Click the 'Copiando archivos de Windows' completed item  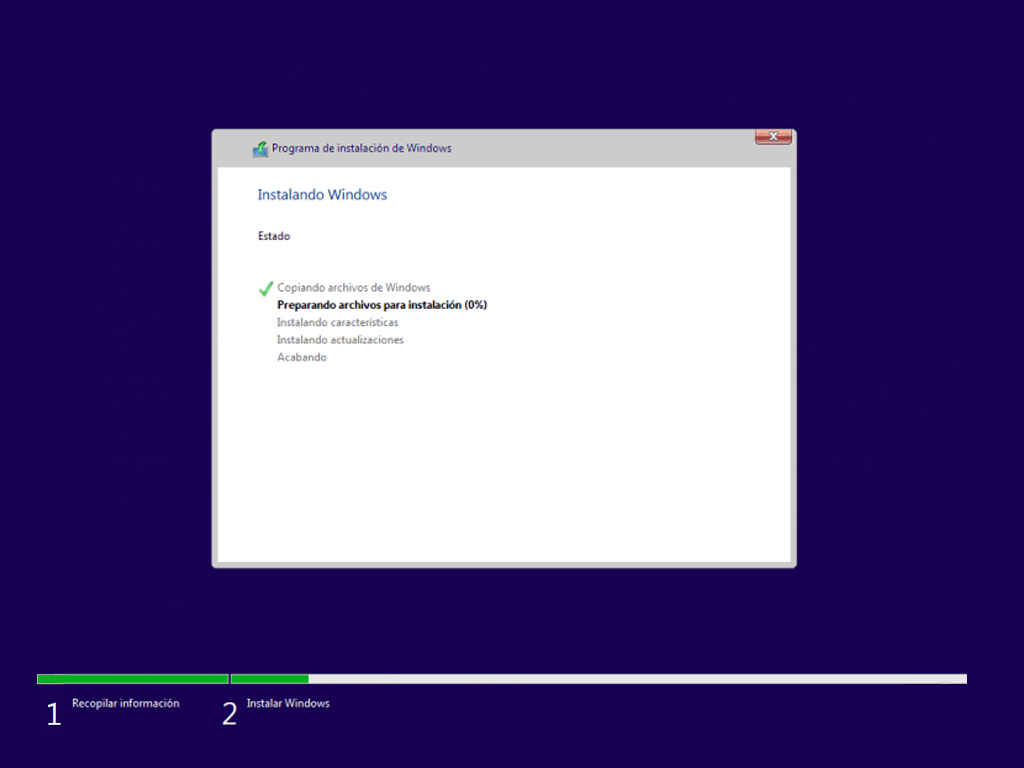(353, 287)
